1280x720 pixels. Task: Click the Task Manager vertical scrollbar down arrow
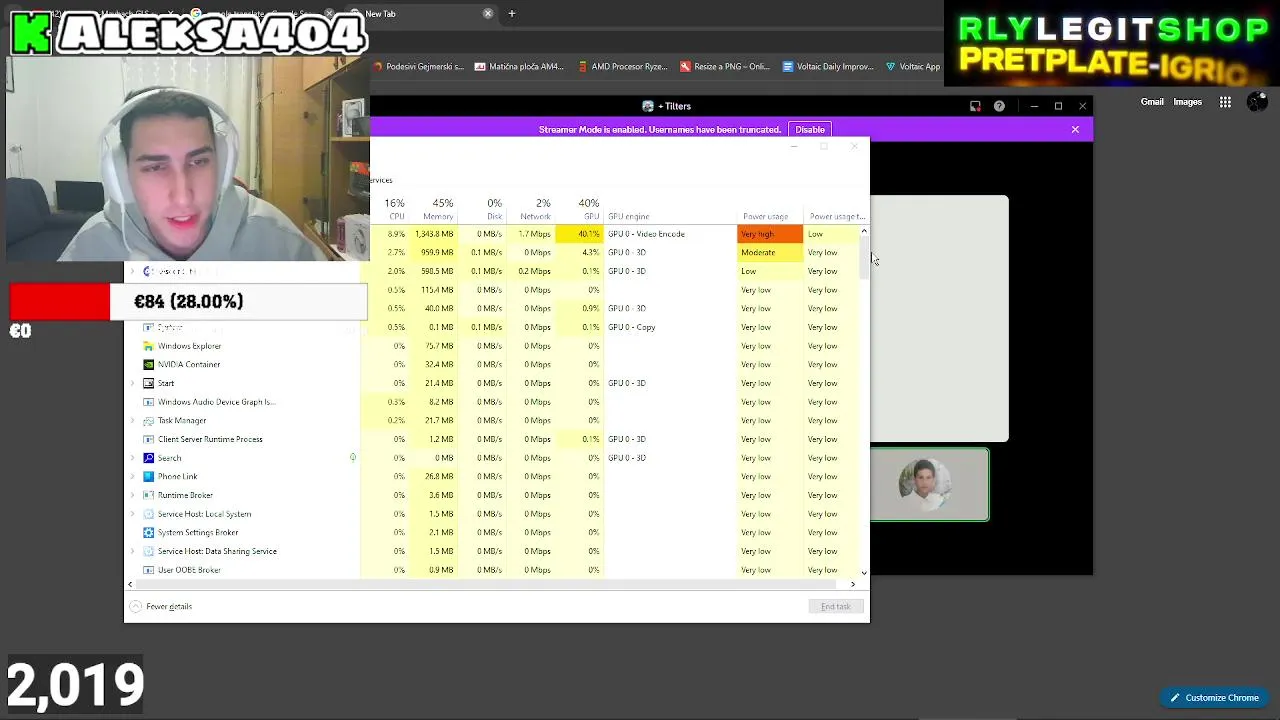tap(864, 573)
